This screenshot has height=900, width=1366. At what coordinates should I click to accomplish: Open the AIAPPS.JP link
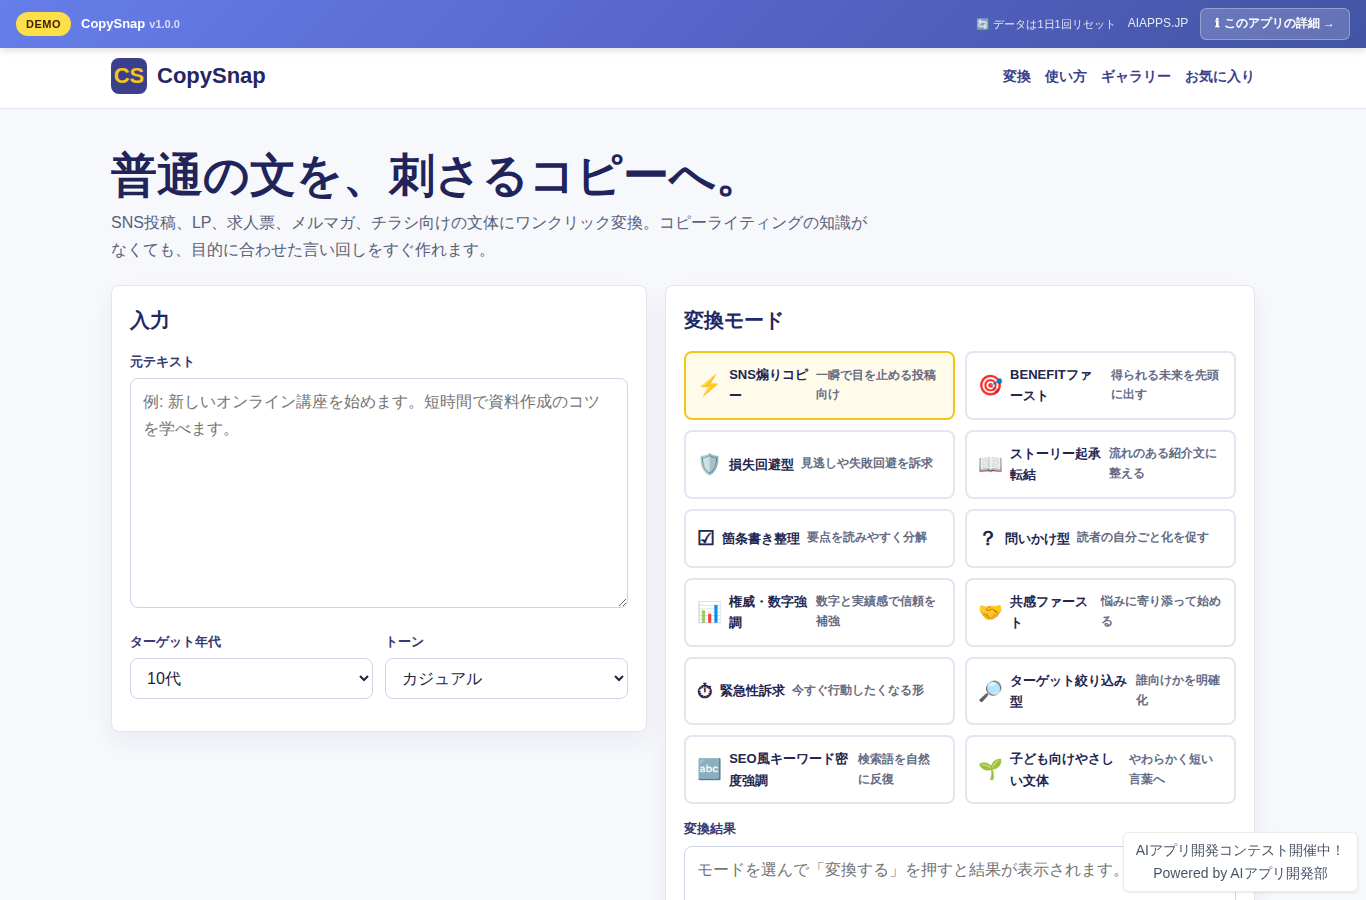point(1158,23)
